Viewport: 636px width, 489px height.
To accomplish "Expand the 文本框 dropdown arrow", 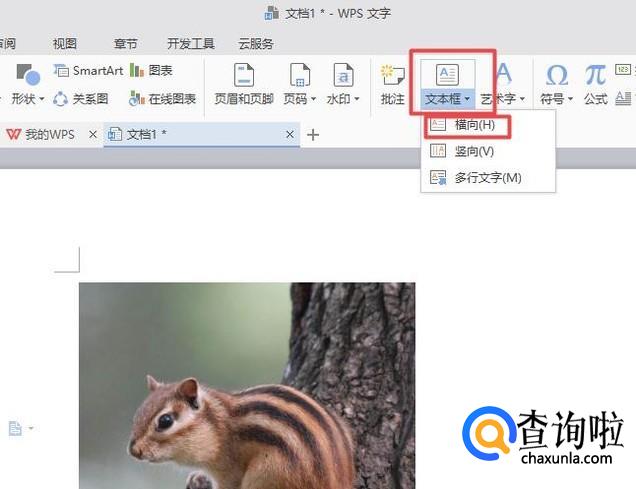I will 467,99.
